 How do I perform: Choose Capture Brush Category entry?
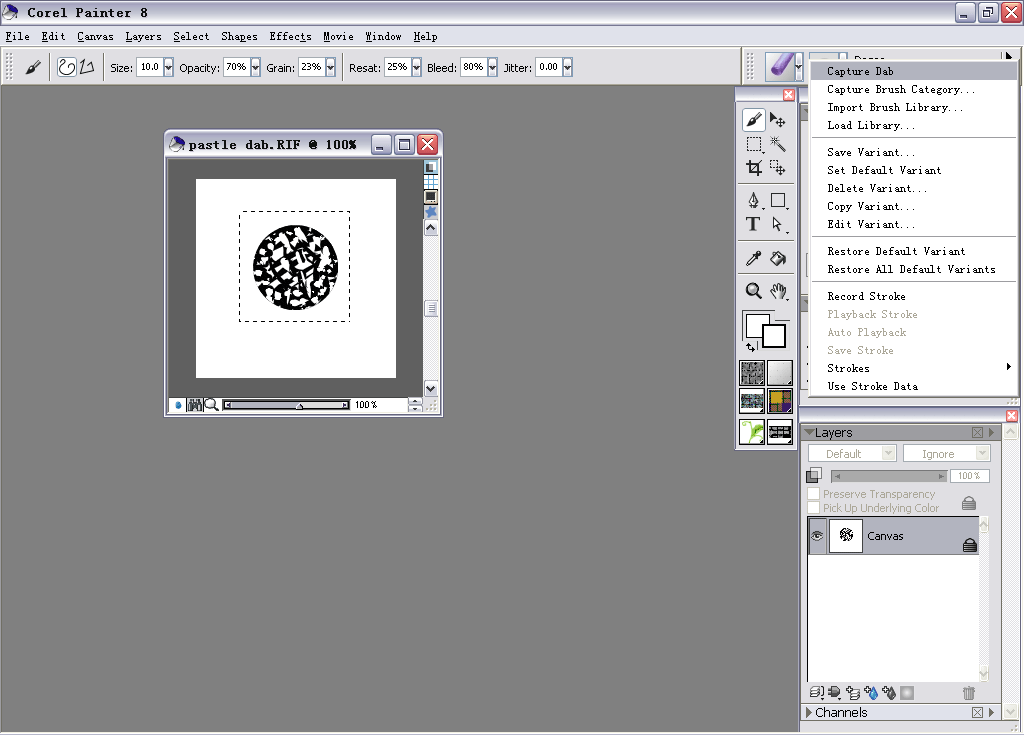pyautogui.click(x=914, y=89)
